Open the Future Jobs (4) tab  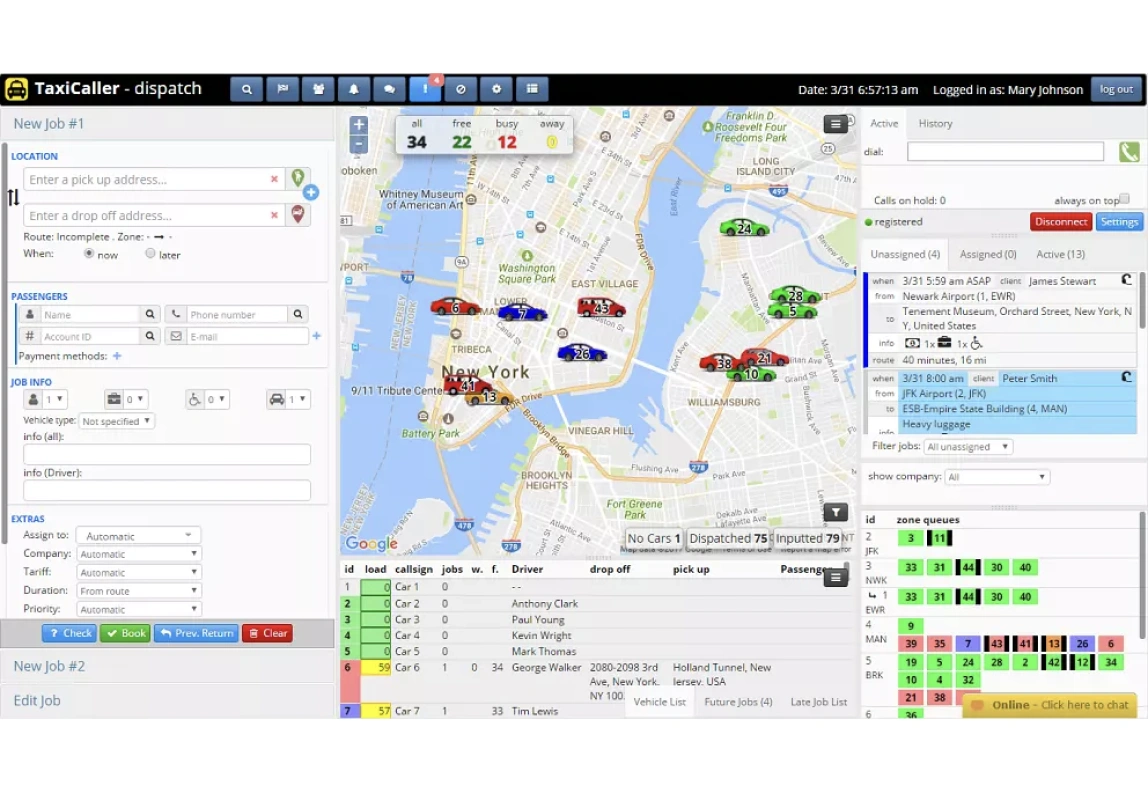tap(738, 701)
